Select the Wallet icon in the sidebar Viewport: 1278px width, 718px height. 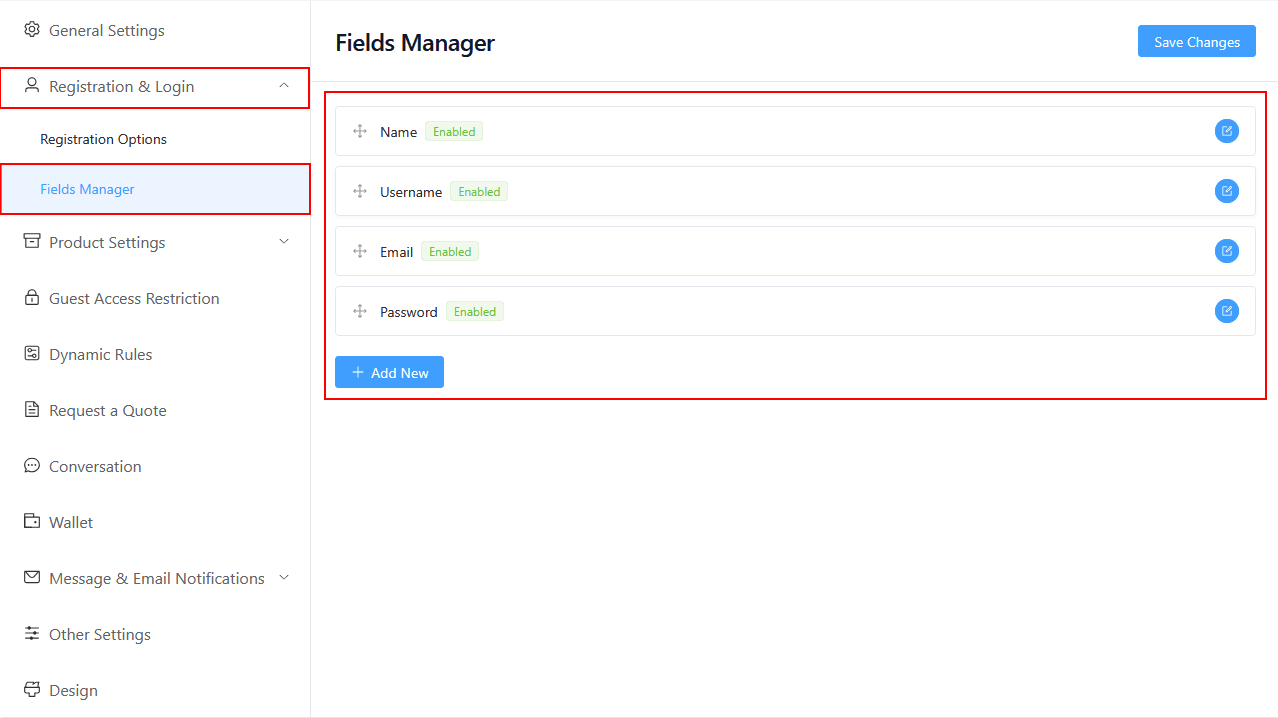31,521
